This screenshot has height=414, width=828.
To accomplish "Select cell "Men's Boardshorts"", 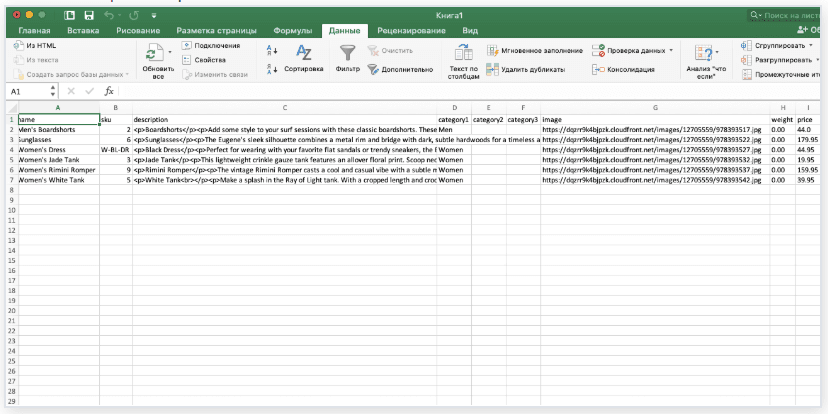I will [59, 129].
